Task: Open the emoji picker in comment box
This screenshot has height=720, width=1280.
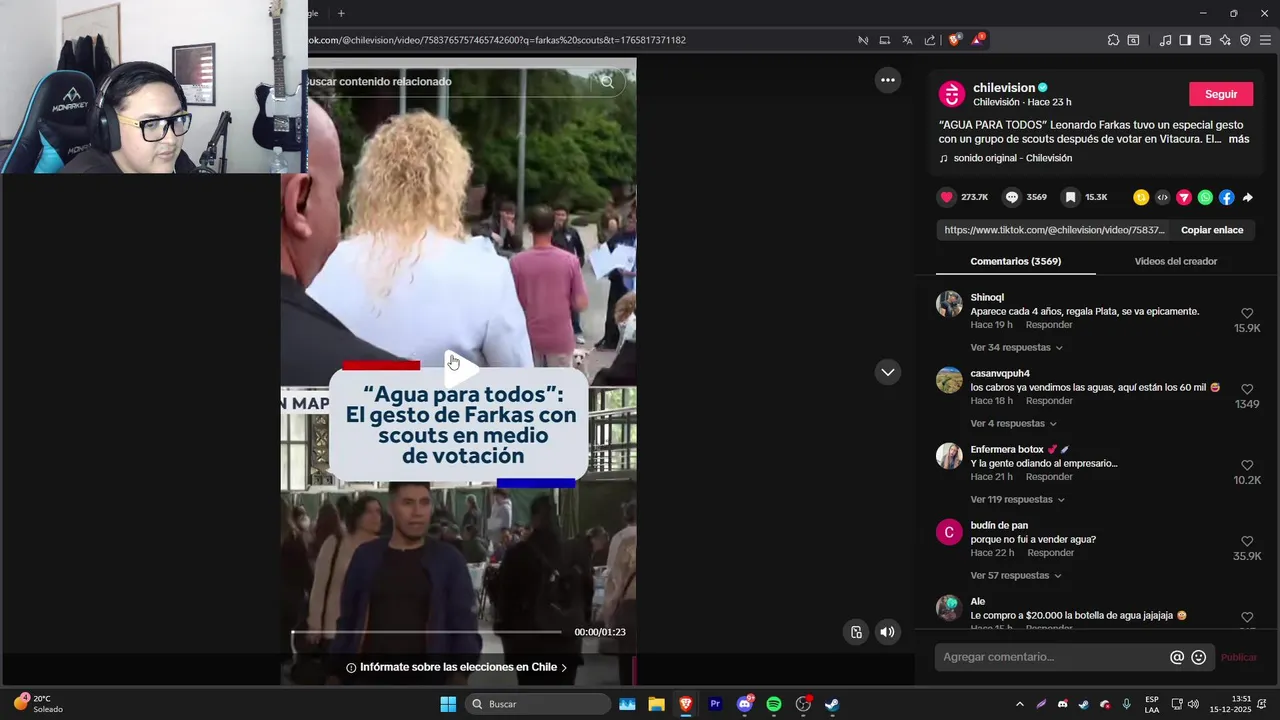Action: (1199, 657)
